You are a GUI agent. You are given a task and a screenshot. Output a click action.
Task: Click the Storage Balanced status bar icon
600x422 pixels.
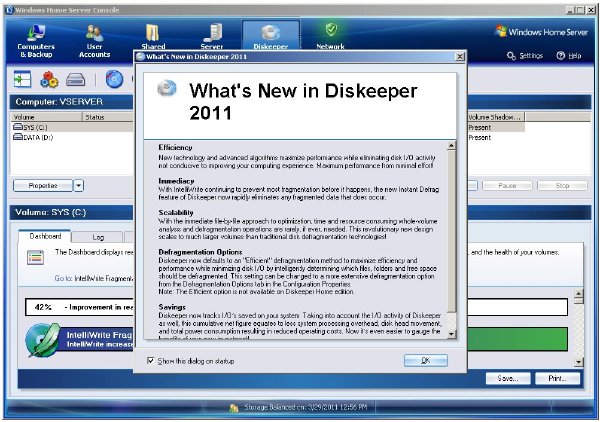[234, 408]
